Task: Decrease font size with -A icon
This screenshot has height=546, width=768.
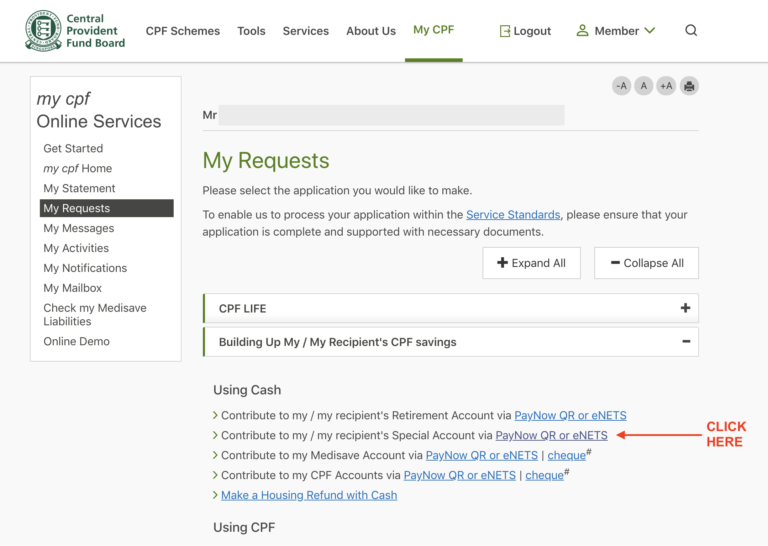Action: (621, 86)
